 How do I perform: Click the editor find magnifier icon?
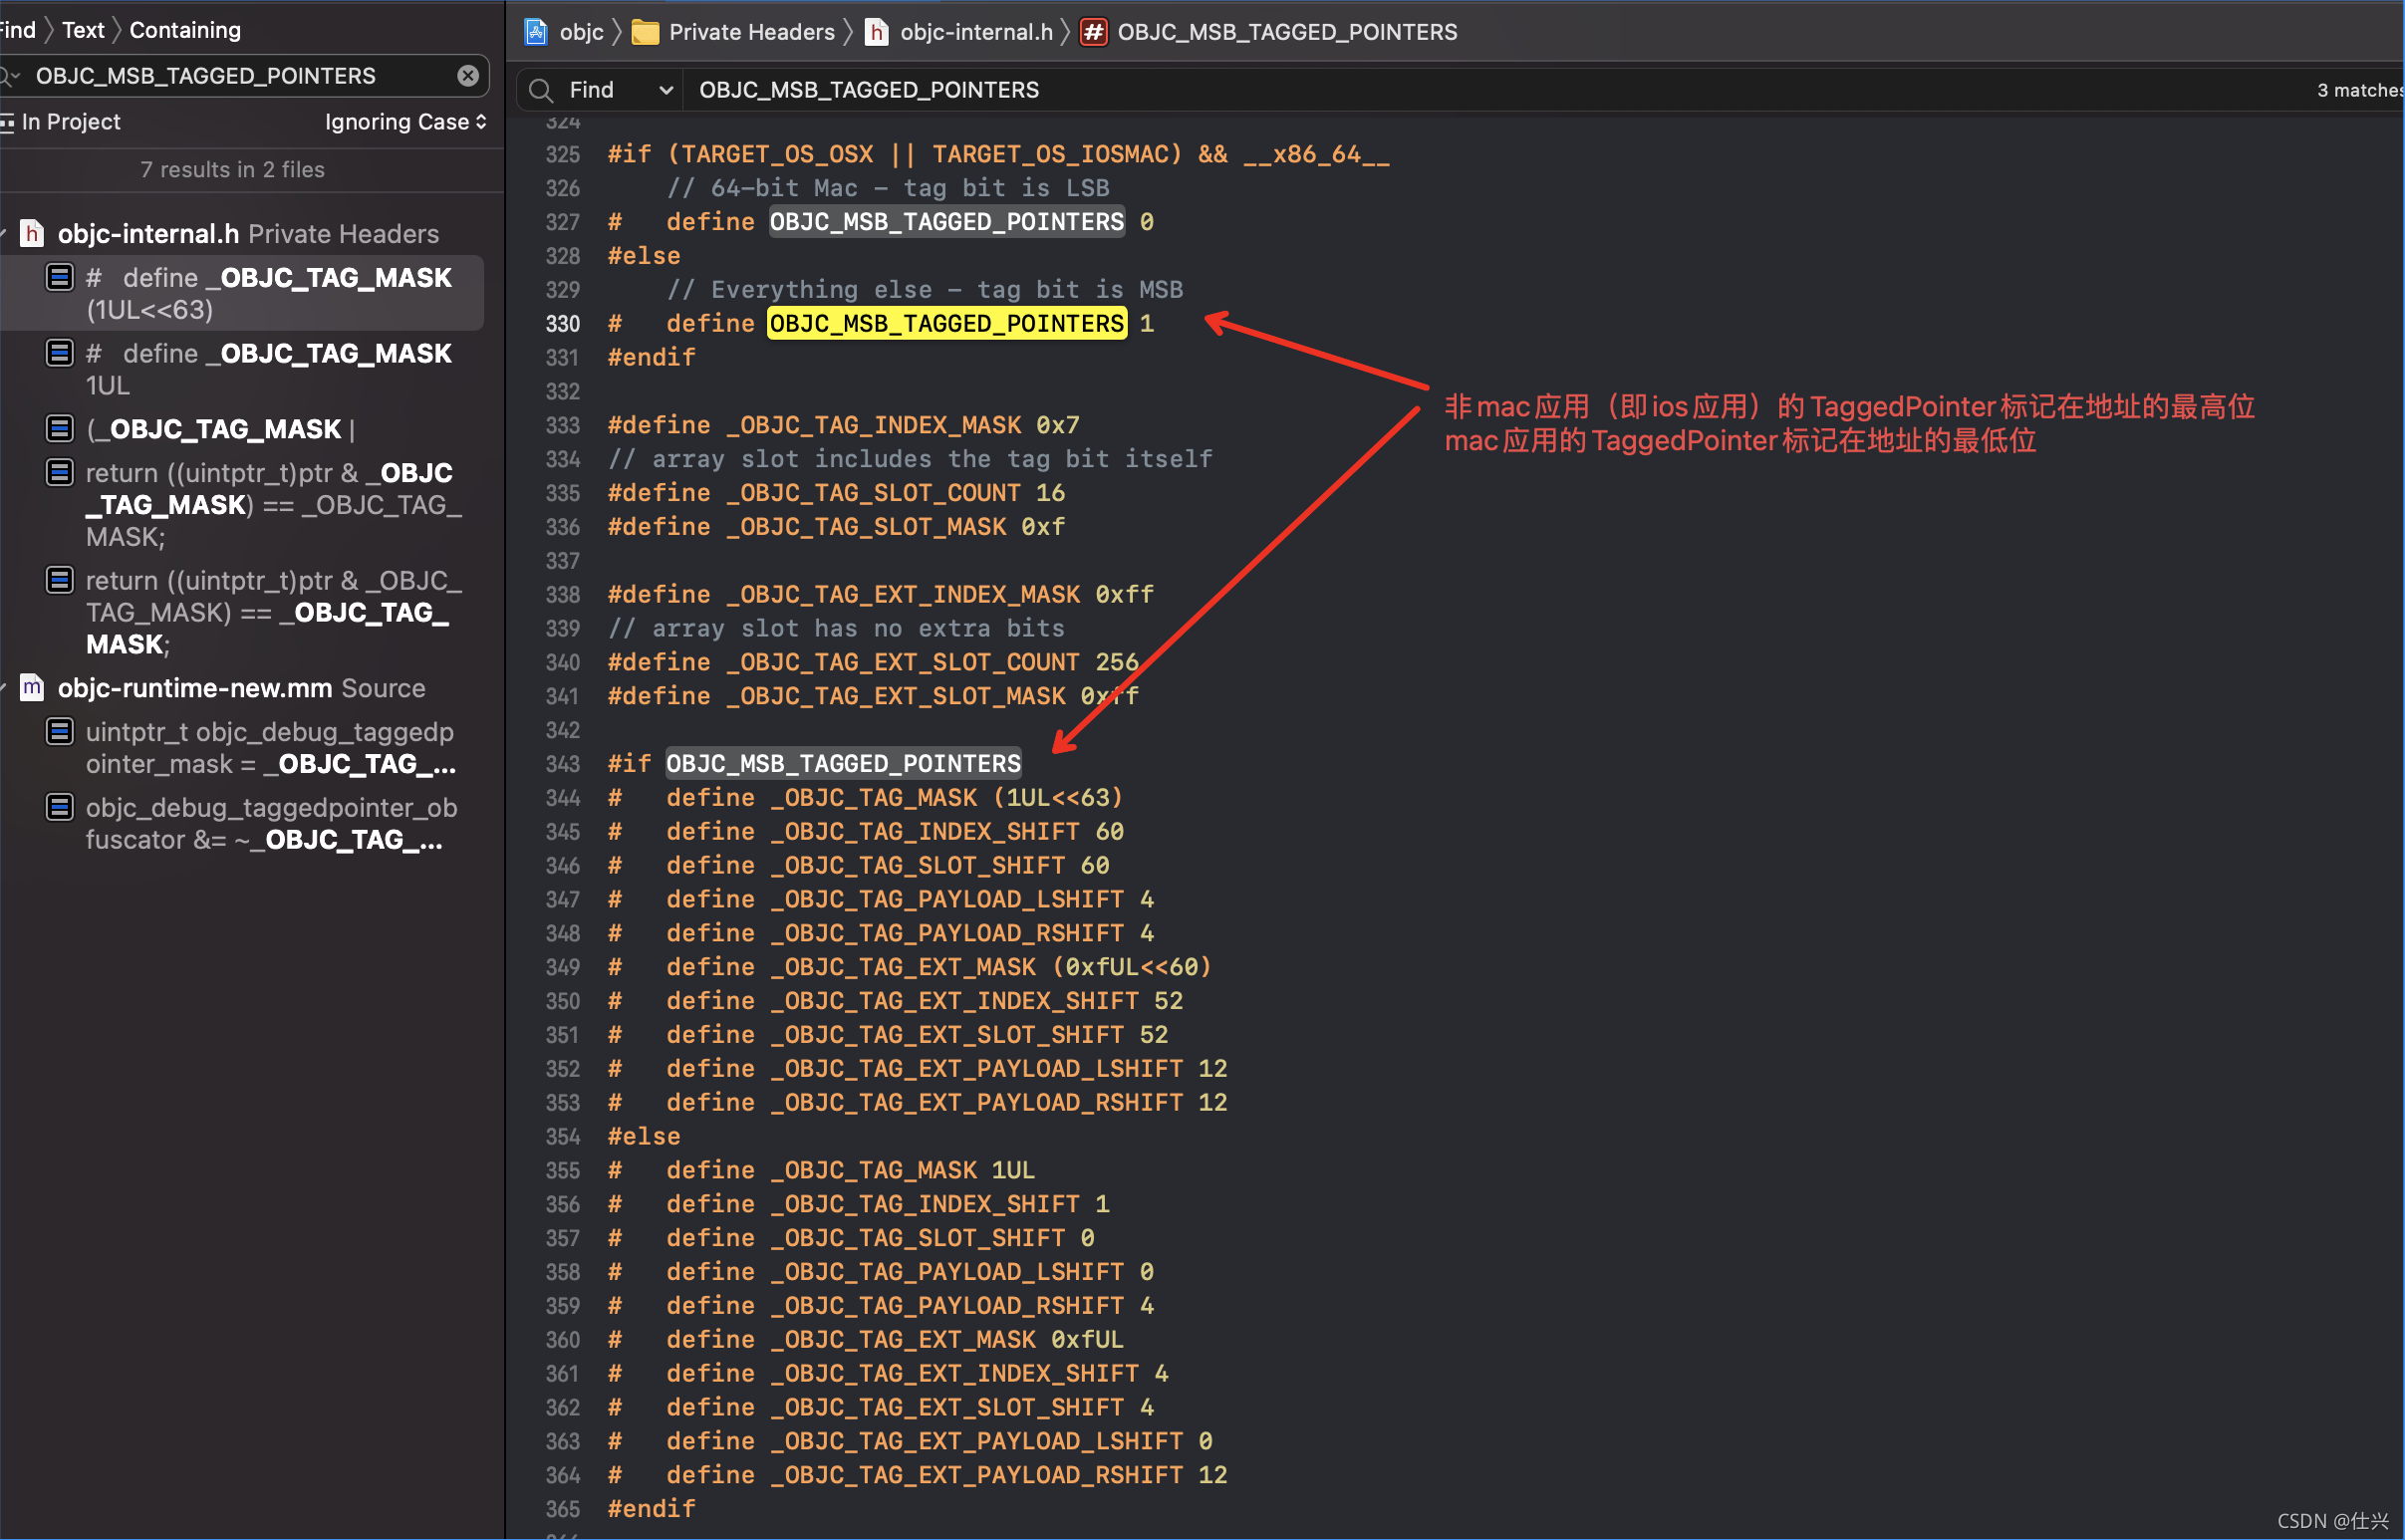click(541, 91)
